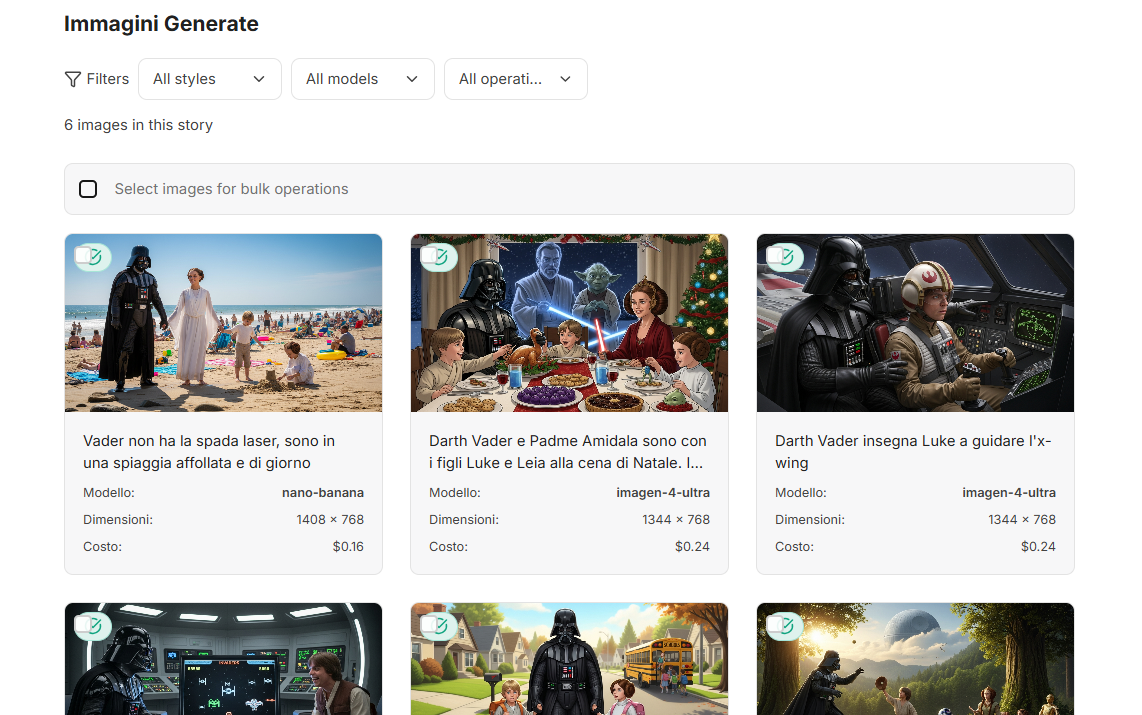Open the Vader with school bus thumbnail

[569, 665]
